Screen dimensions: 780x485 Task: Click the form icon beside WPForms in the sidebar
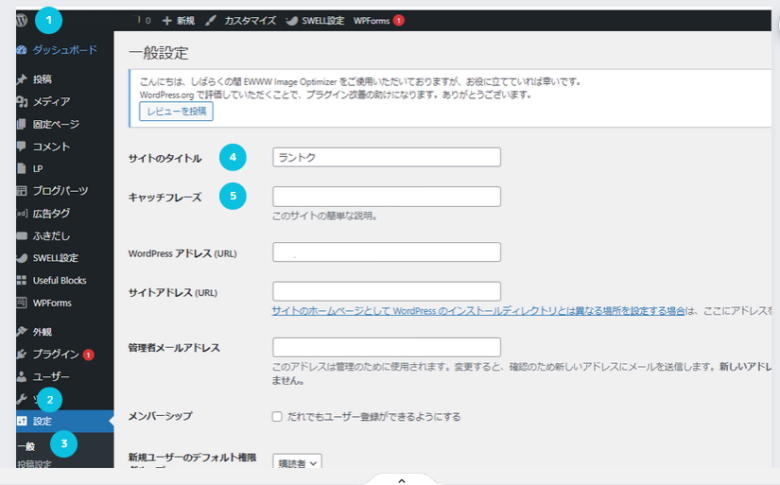coord(21,302)
